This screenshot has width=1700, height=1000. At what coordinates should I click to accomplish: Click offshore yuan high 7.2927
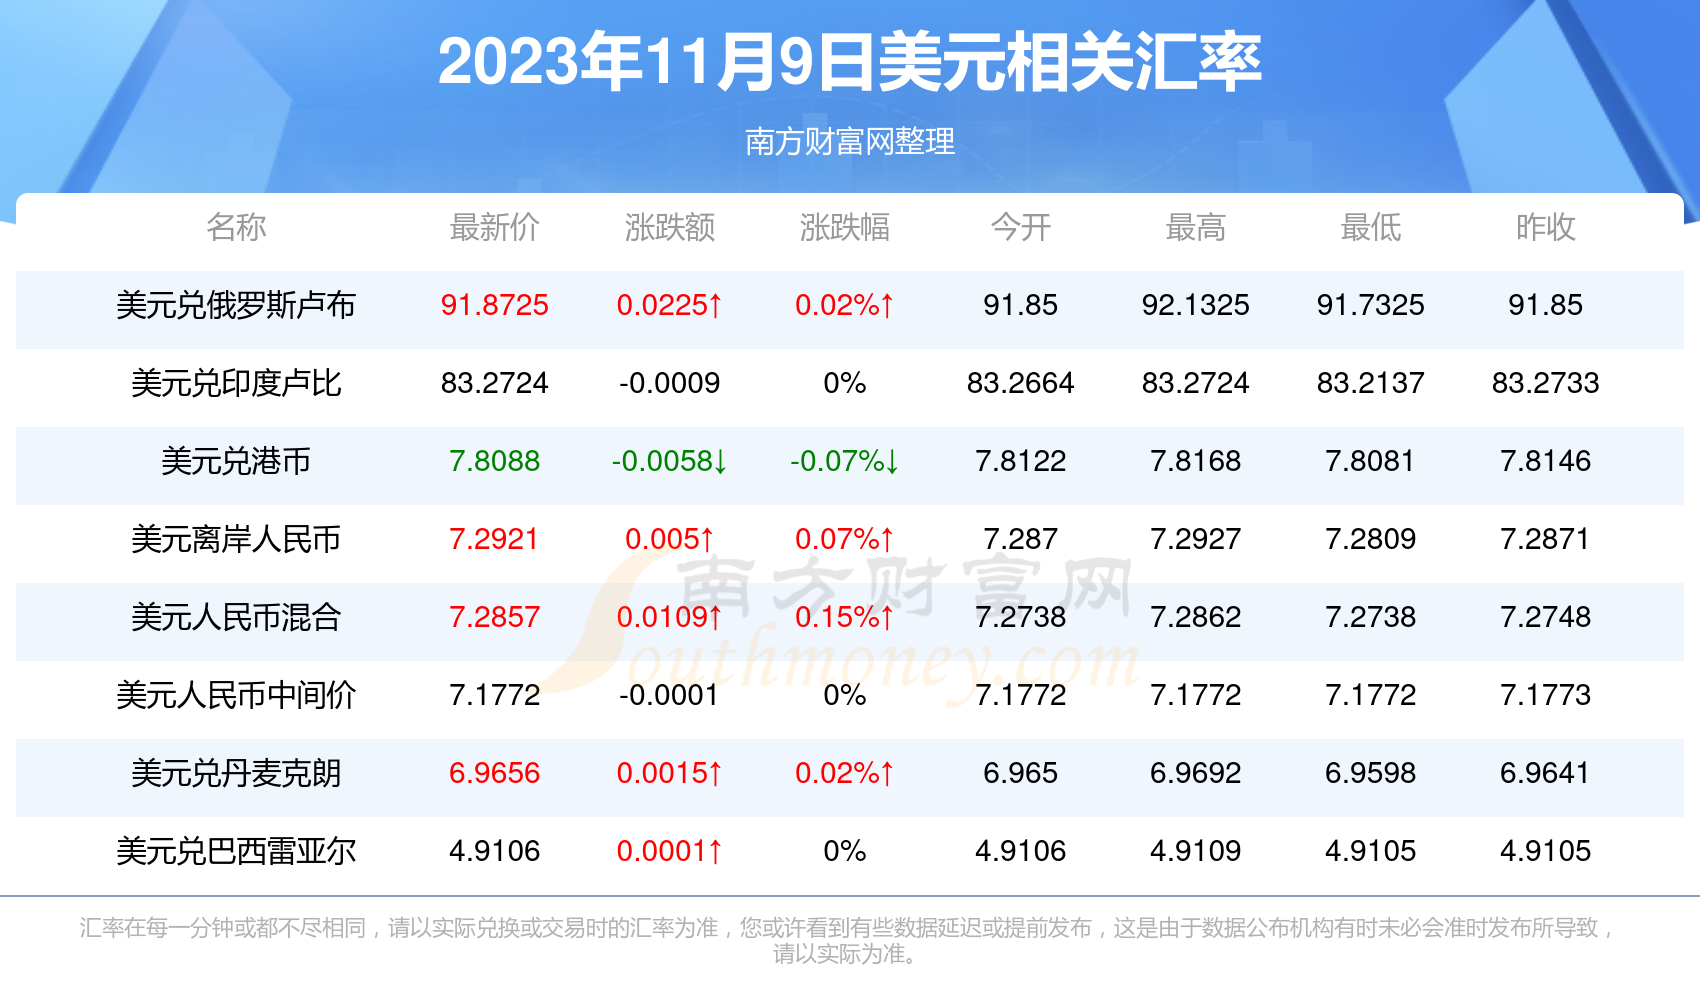click(1196, 539)
